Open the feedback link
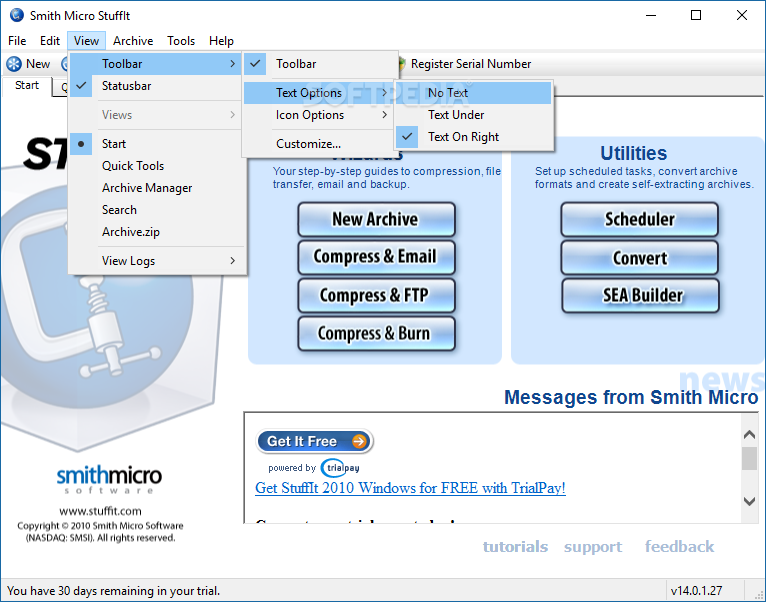Viewport: 766px width, 602px height. pos(679,546)
